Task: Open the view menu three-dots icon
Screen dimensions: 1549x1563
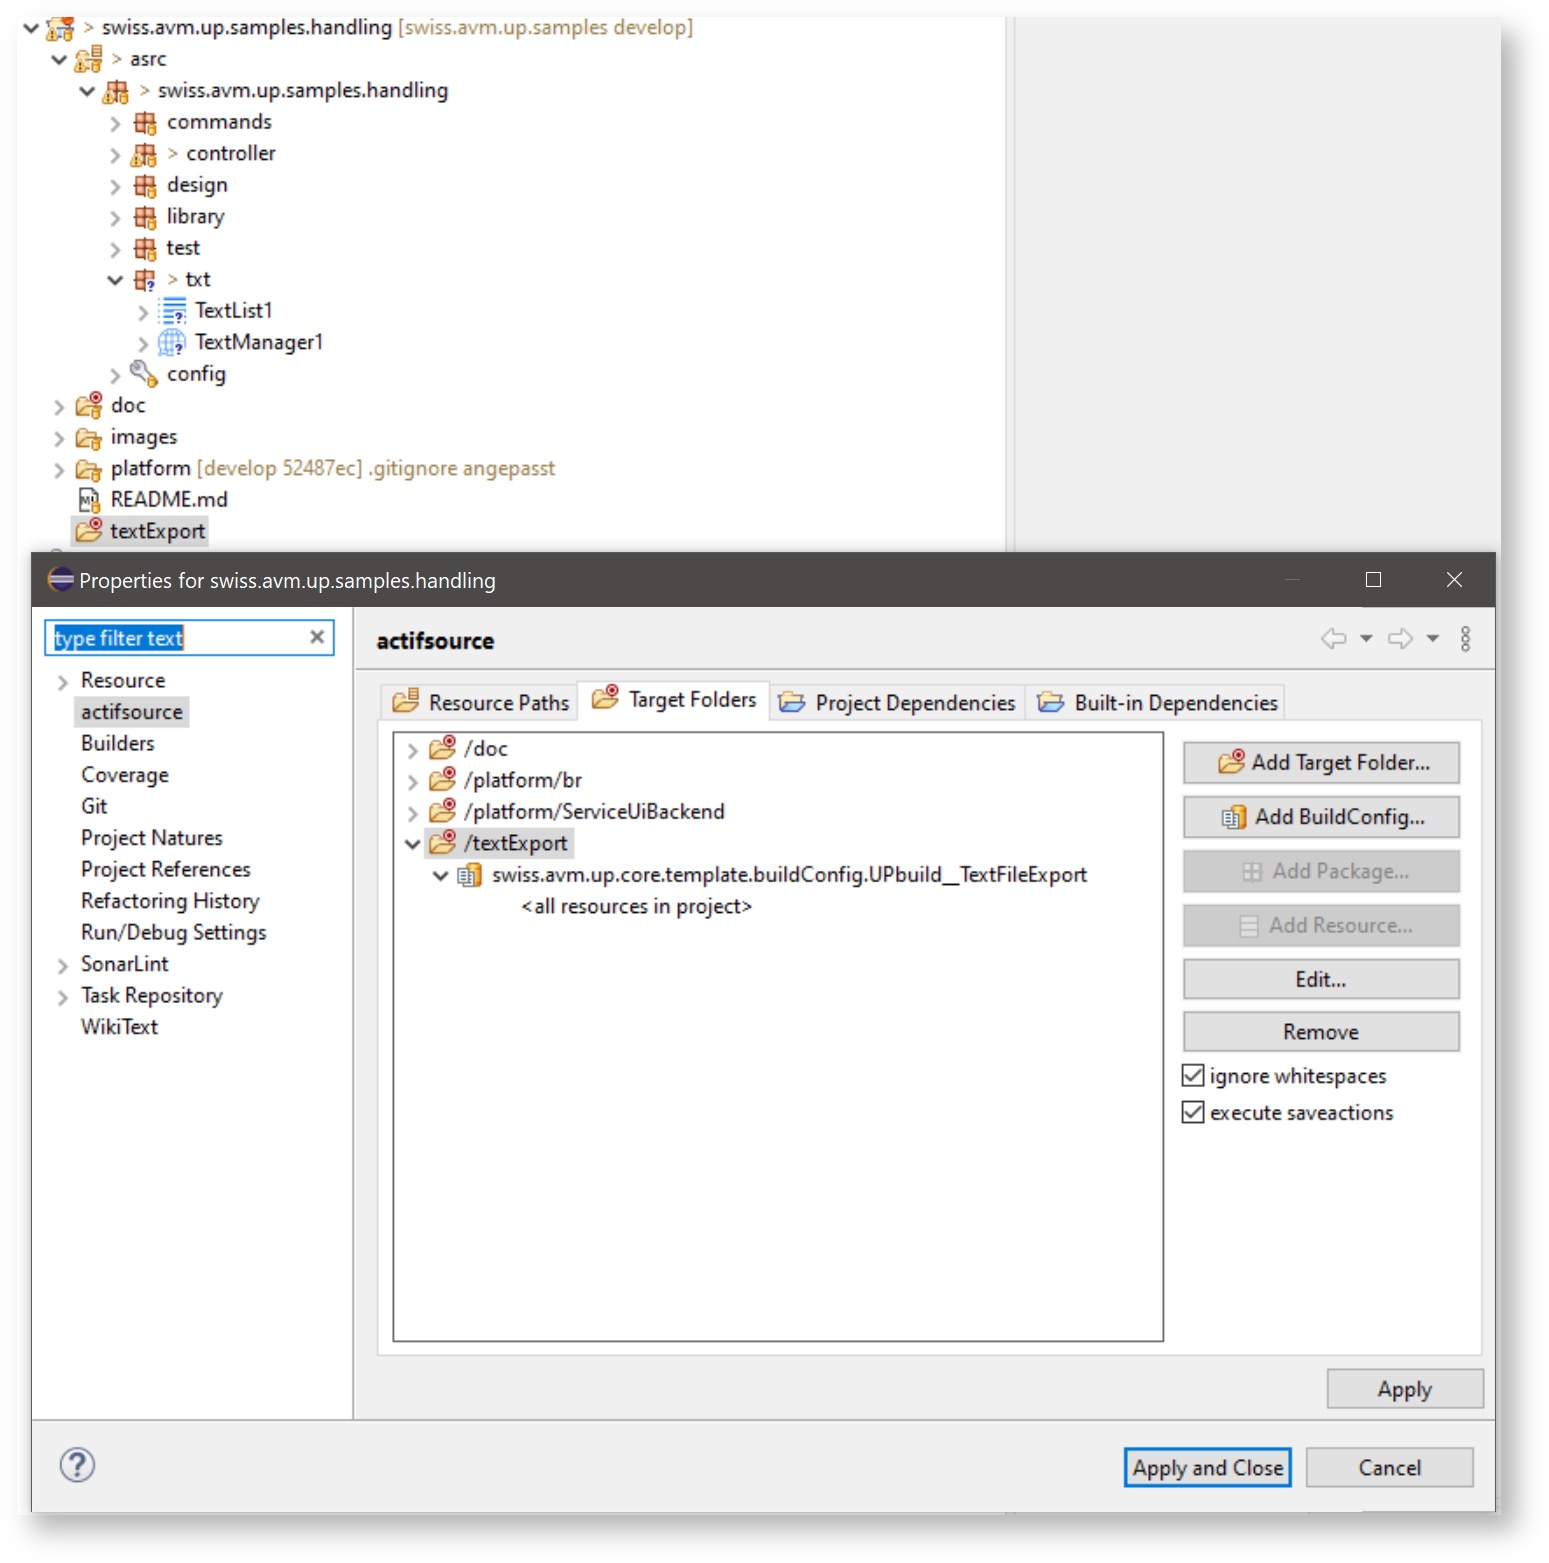Action: (x=1465, y=639)
